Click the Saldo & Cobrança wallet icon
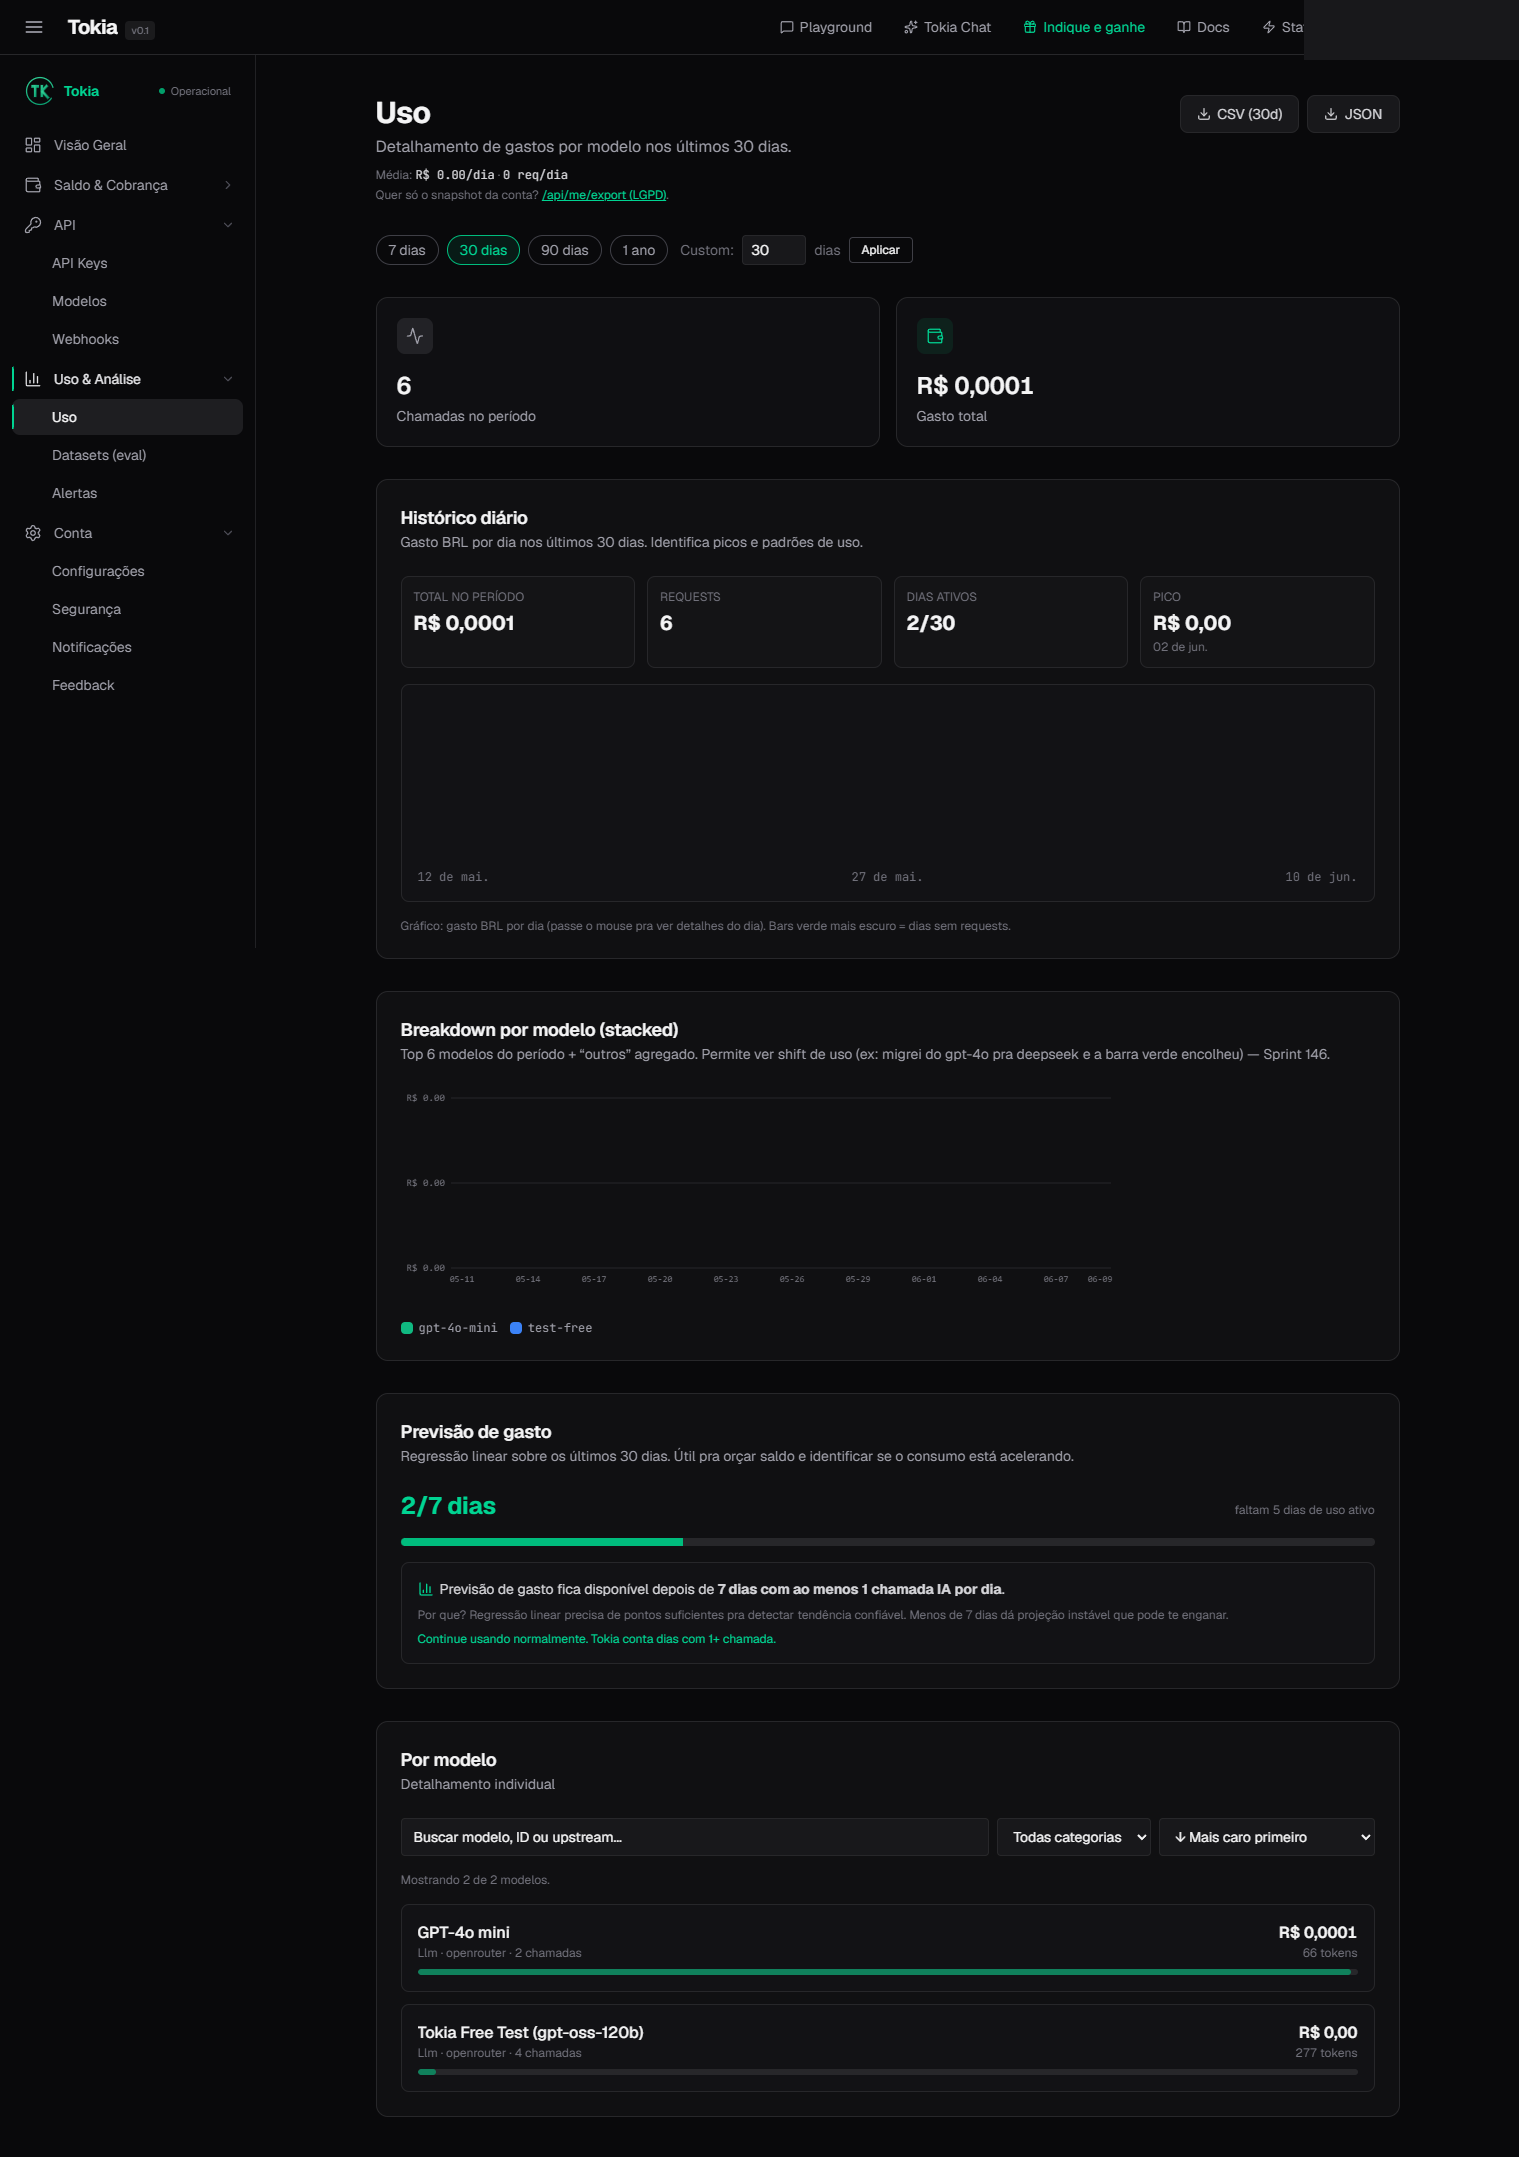 [x=33, y=185]
